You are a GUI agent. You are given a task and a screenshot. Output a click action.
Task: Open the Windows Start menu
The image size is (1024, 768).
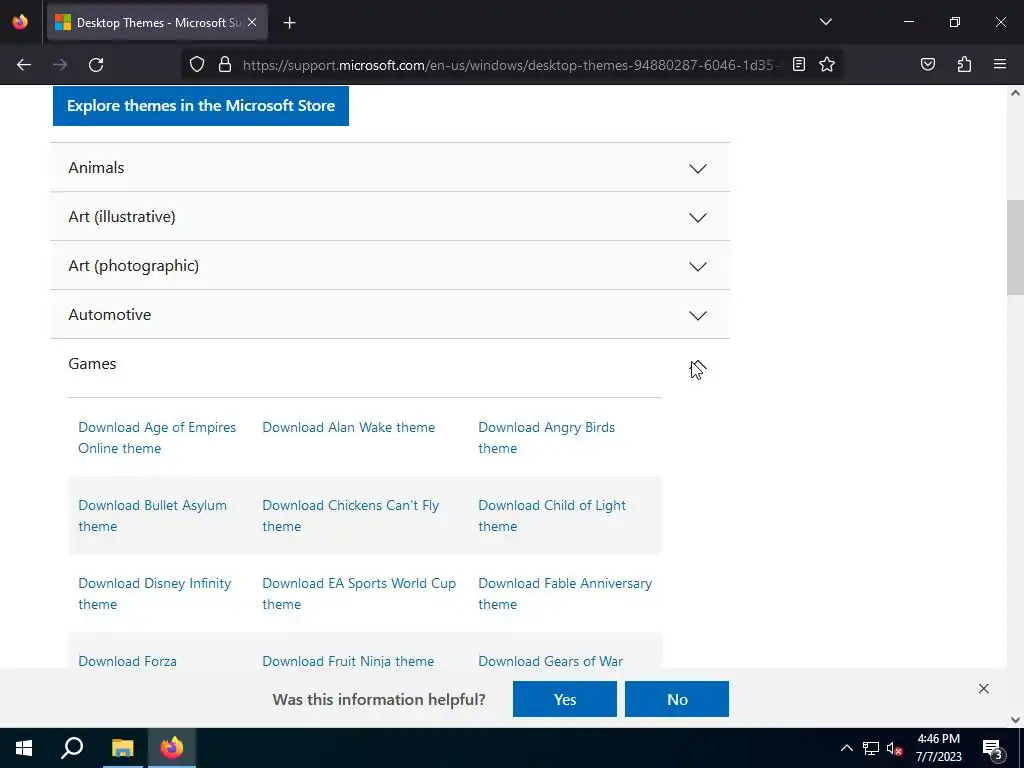(24, 748)
